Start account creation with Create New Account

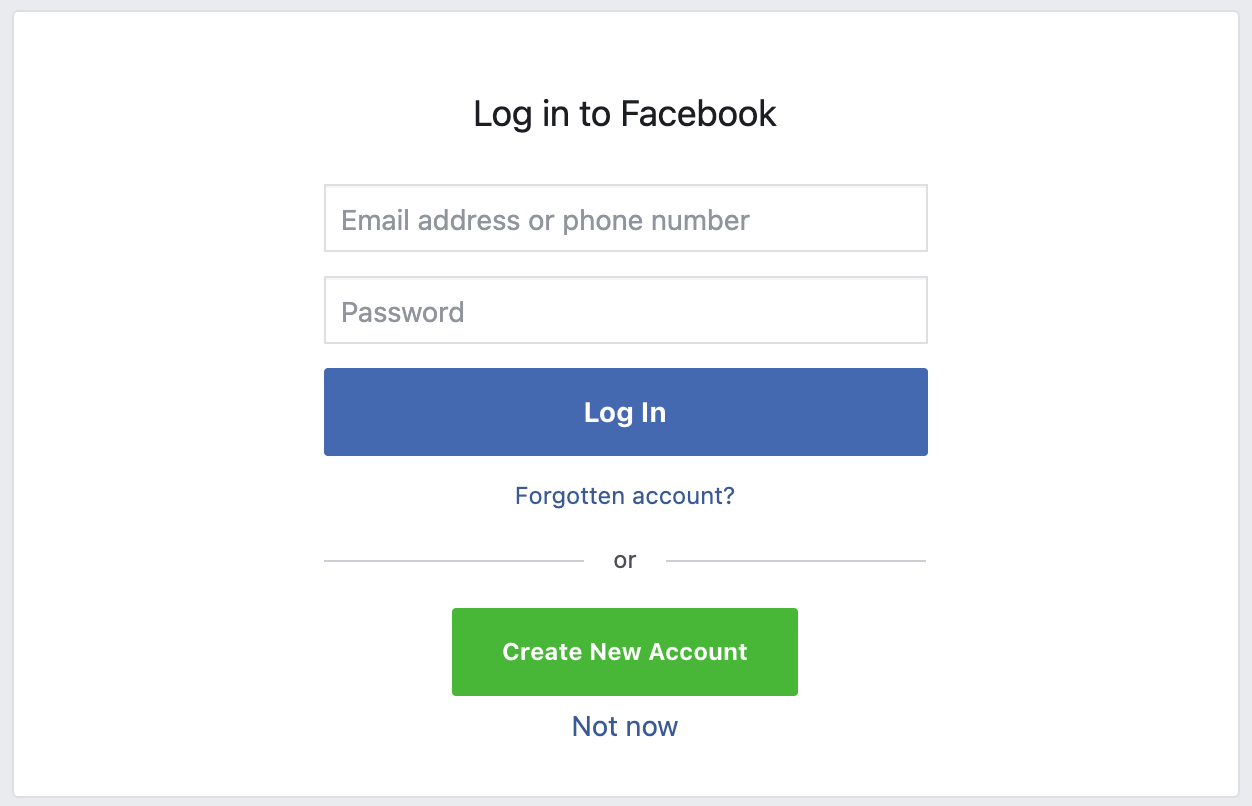coord(624,651)
